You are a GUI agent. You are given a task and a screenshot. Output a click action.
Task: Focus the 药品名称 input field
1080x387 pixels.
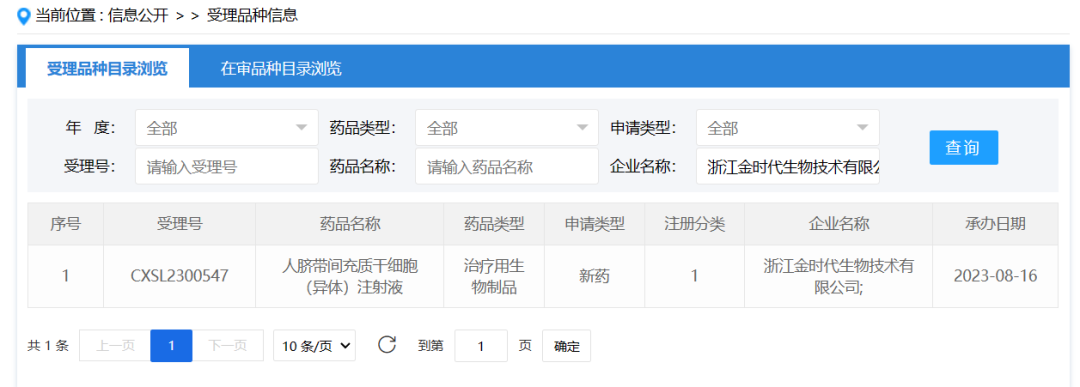[507, 166]
